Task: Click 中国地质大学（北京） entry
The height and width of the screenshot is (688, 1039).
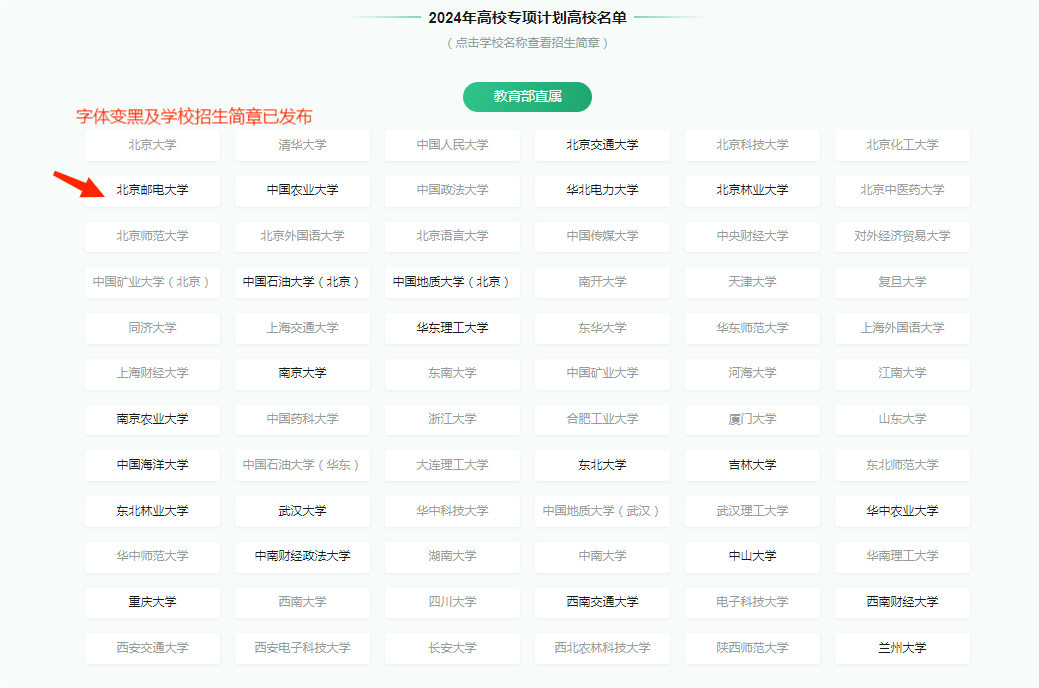Action: (x=452, y=282)
